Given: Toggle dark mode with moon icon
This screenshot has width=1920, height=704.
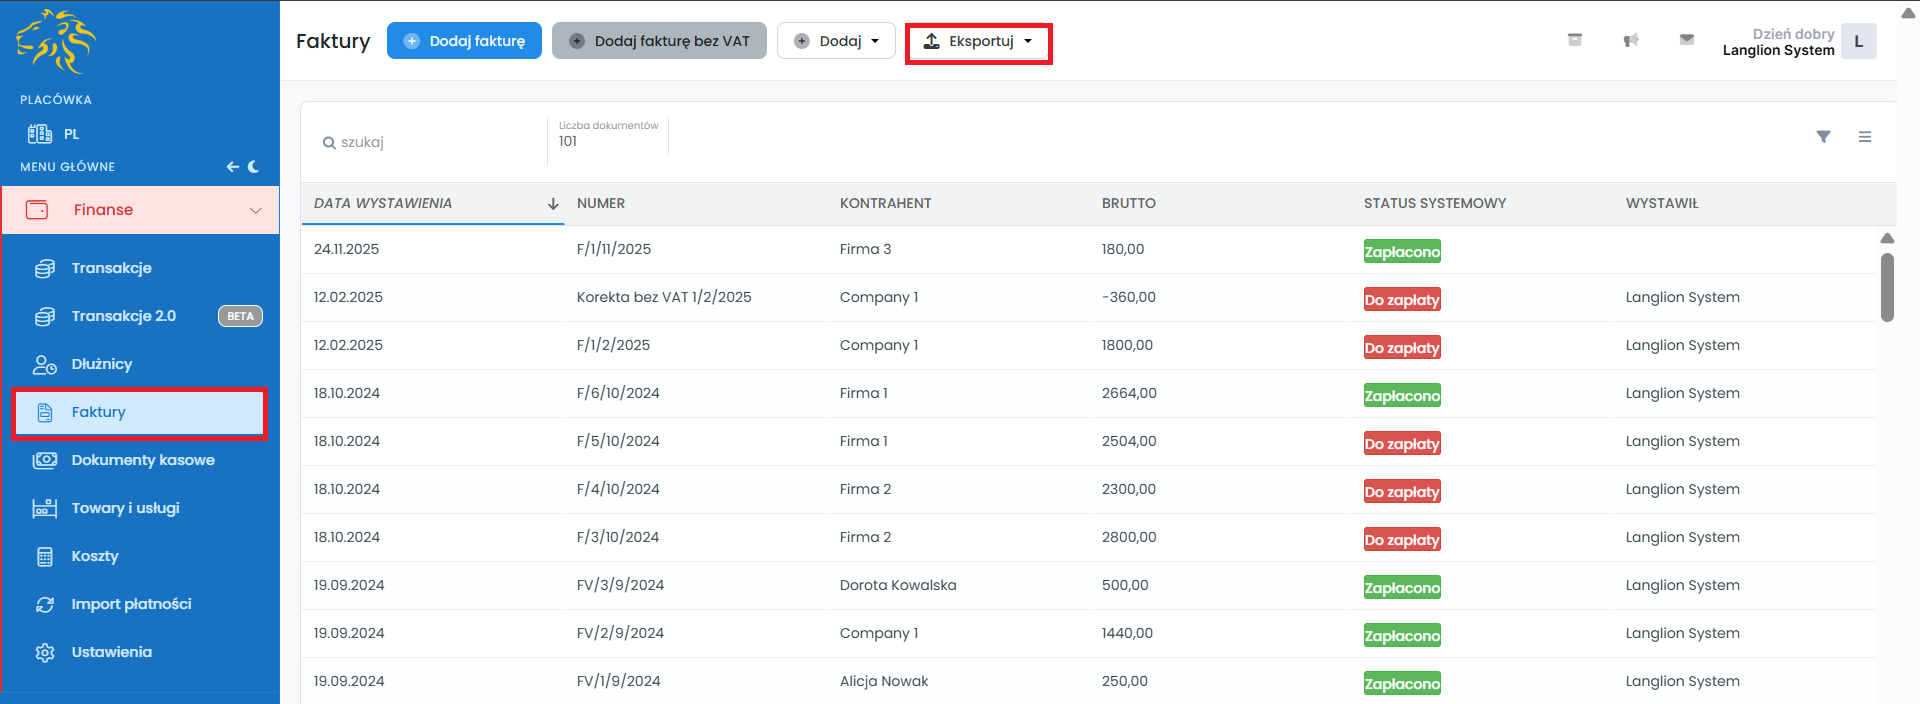Looking at the screenshot, I should (254, 167).
